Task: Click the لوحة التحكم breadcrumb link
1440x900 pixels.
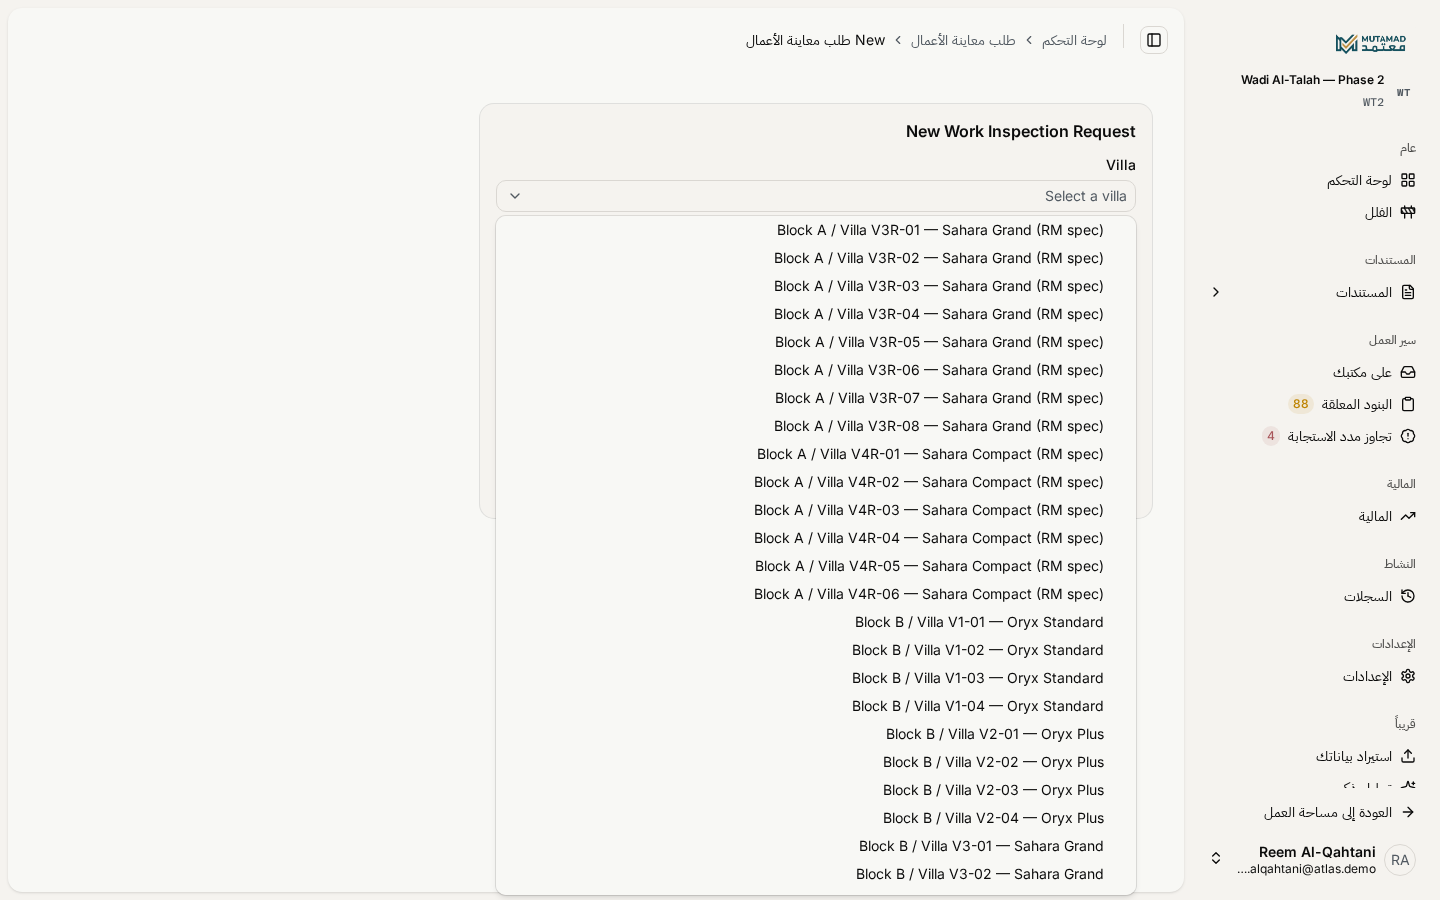Action: (x=1074, y=40)
